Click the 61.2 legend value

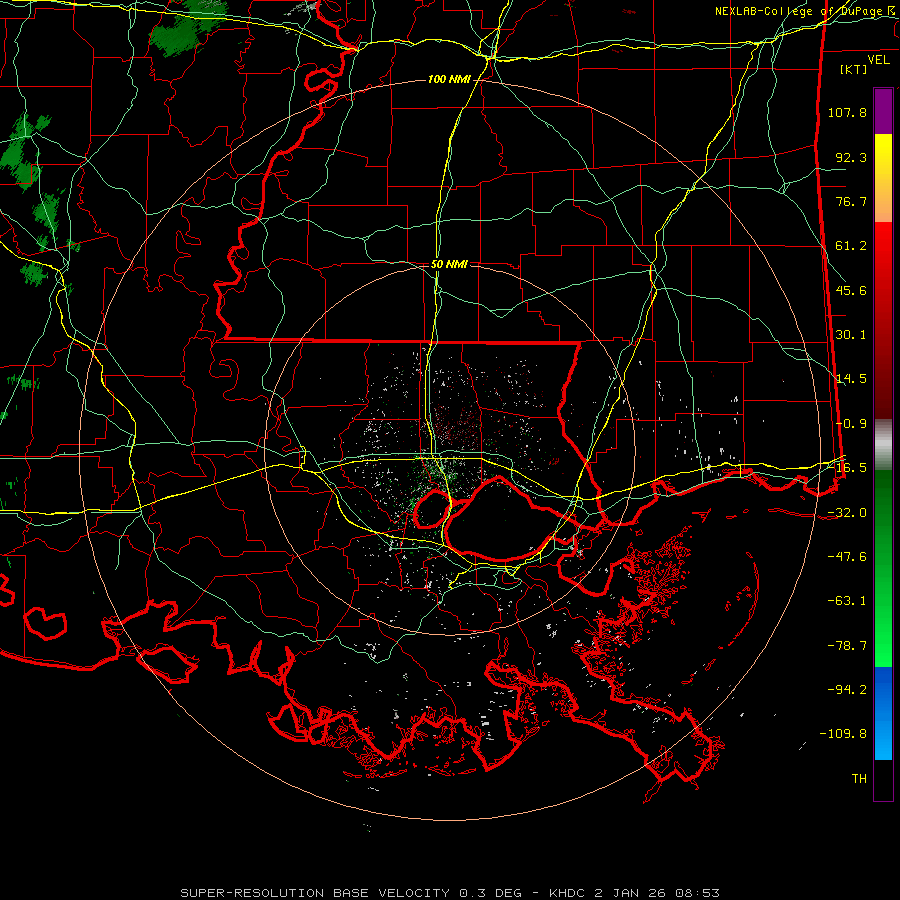click(x=851, y=246)
